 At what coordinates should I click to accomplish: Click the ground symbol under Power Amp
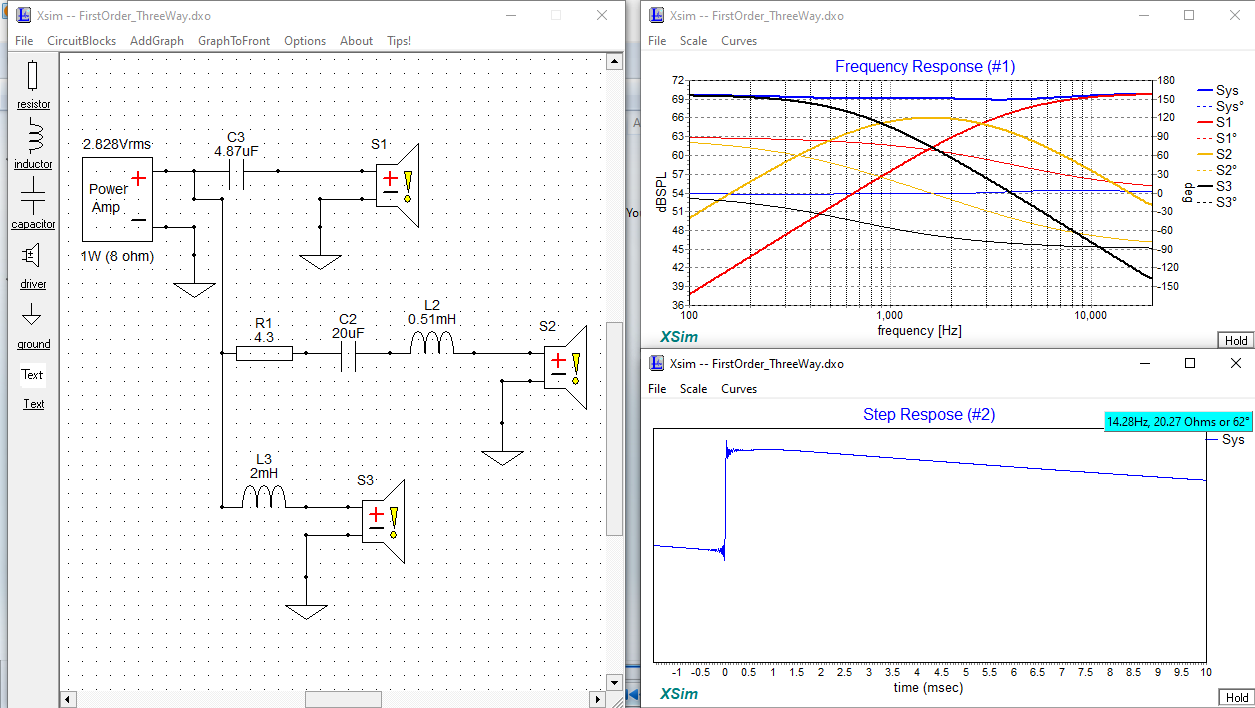pos(194,290)
